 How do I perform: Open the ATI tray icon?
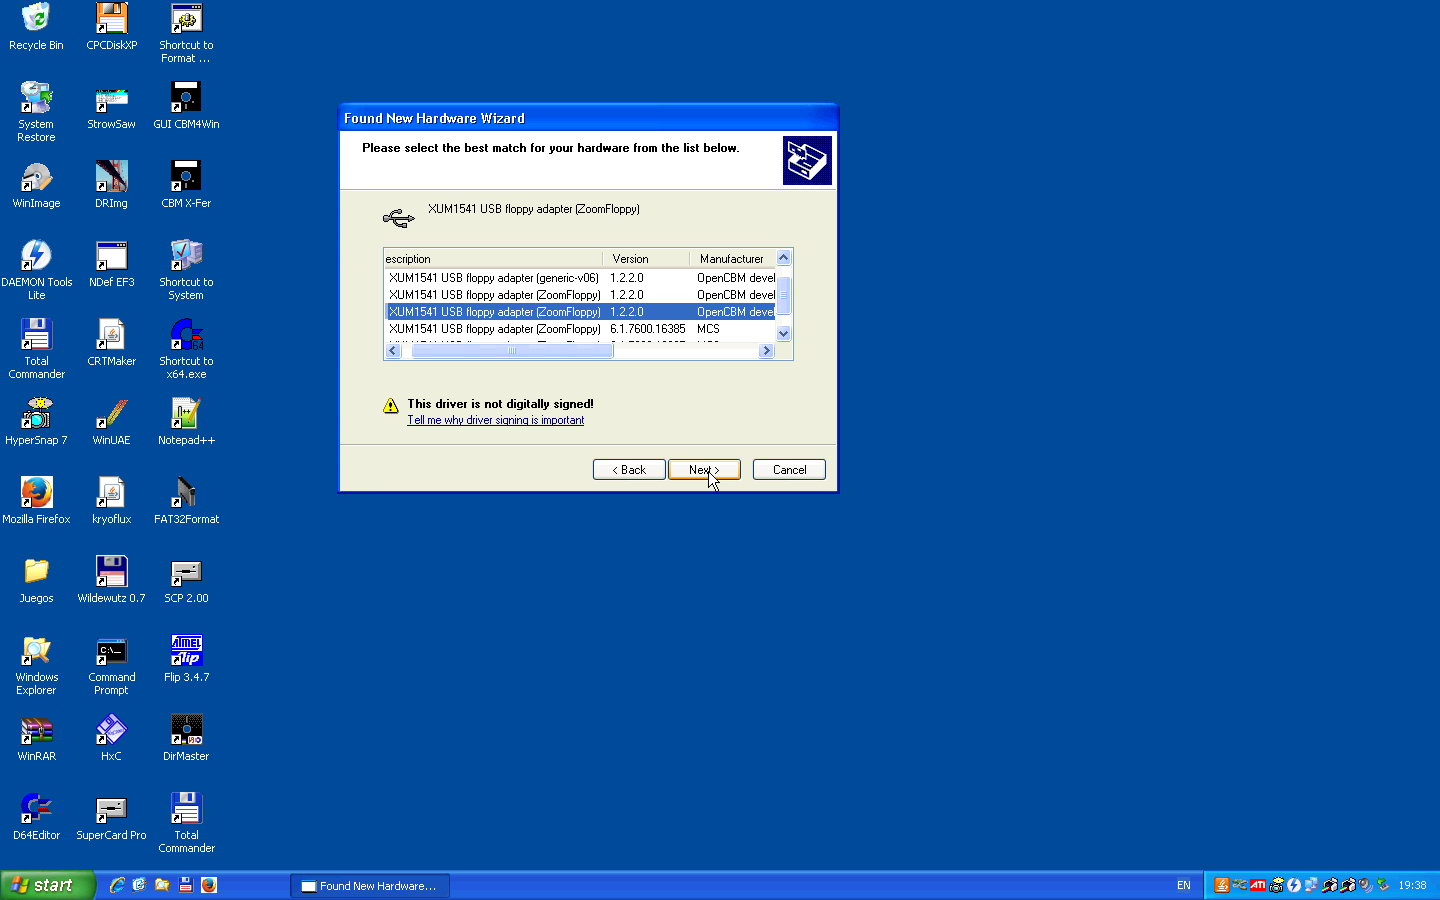click(x=1258, y=885)
